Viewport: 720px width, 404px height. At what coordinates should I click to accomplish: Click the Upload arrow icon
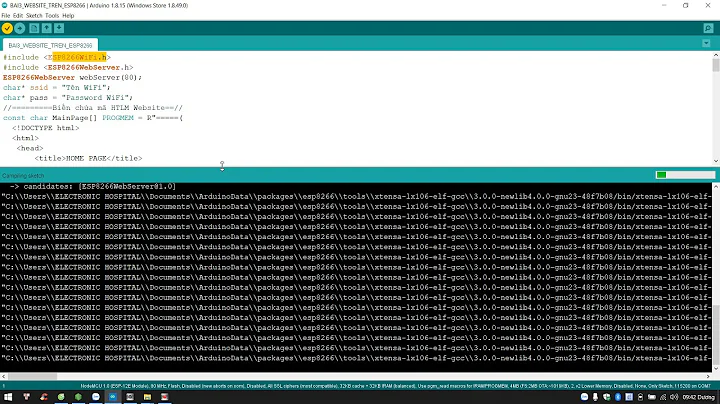[20, 28]
